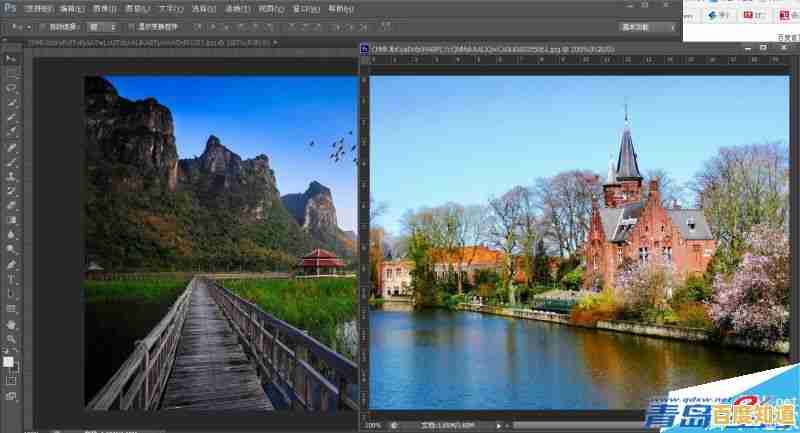Open the 文件 menu

[x=37, y=8]
